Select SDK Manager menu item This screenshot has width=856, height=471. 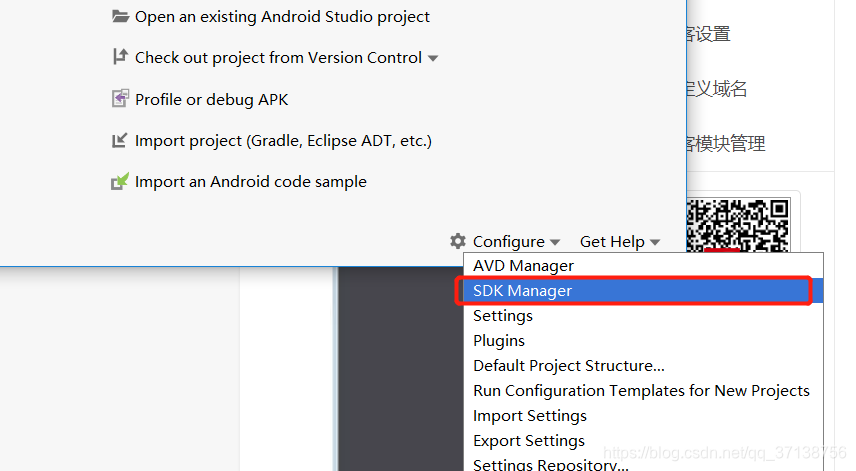point(643,290)
